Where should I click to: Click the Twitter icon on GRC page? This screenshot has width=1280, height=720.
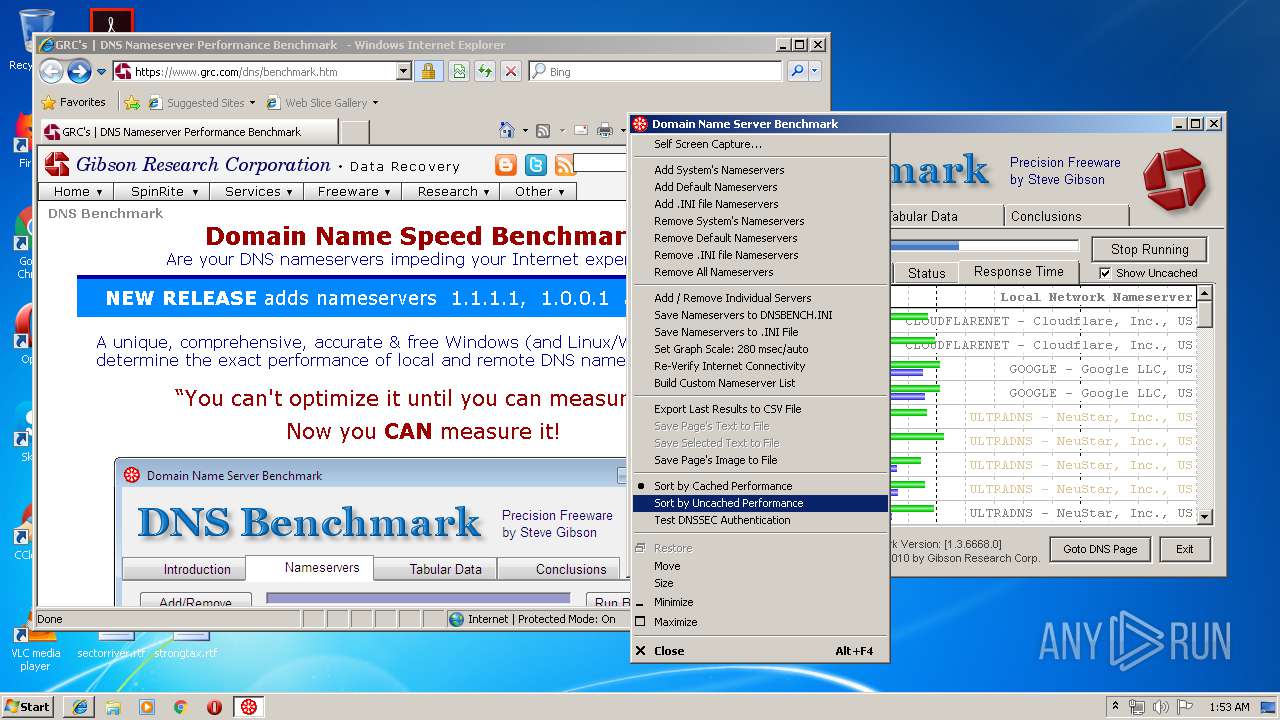(536, 165)
